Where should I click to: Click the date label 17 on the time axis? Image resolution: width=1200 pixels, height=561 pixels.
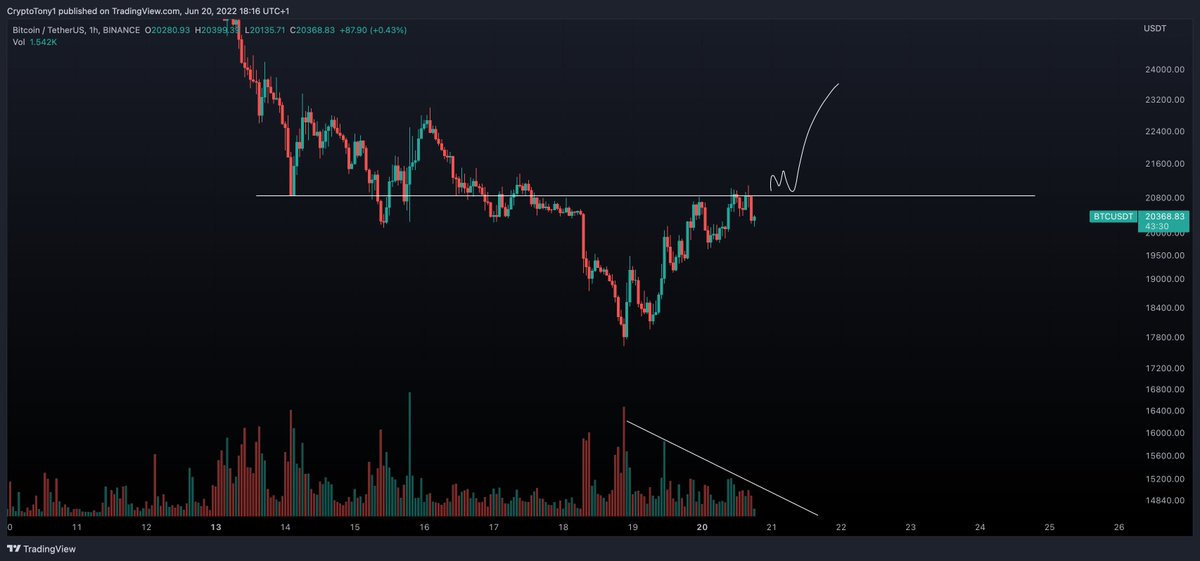(x=493, y=527)
